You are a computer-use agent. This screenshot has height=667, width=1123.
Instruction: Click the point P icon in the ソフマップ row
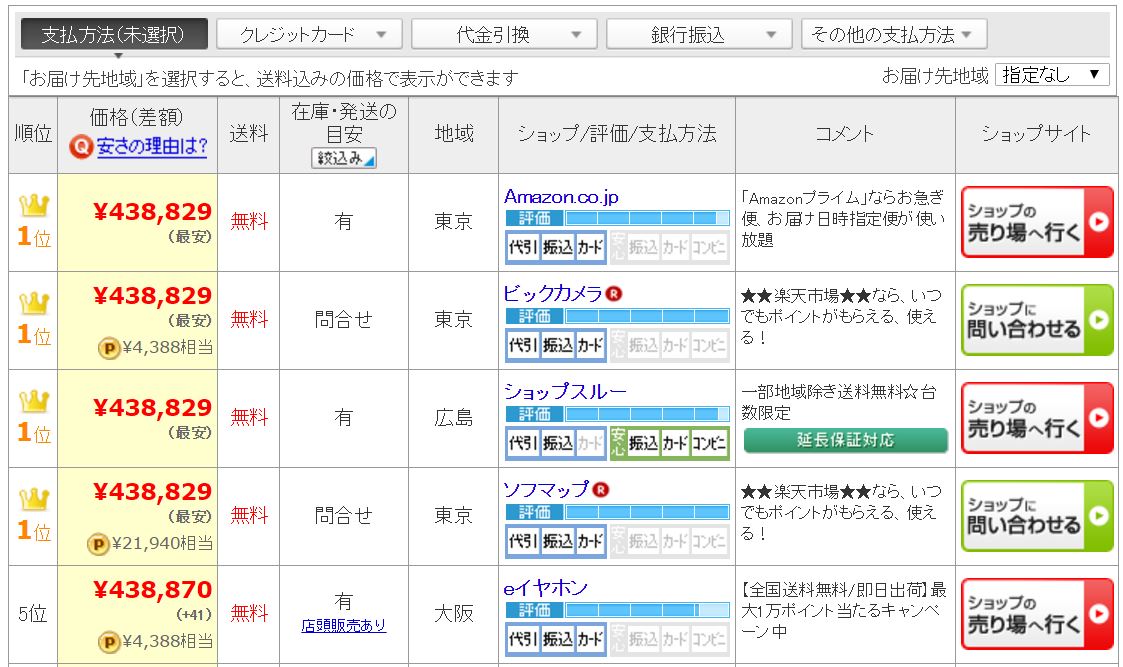tap(108, 543)
